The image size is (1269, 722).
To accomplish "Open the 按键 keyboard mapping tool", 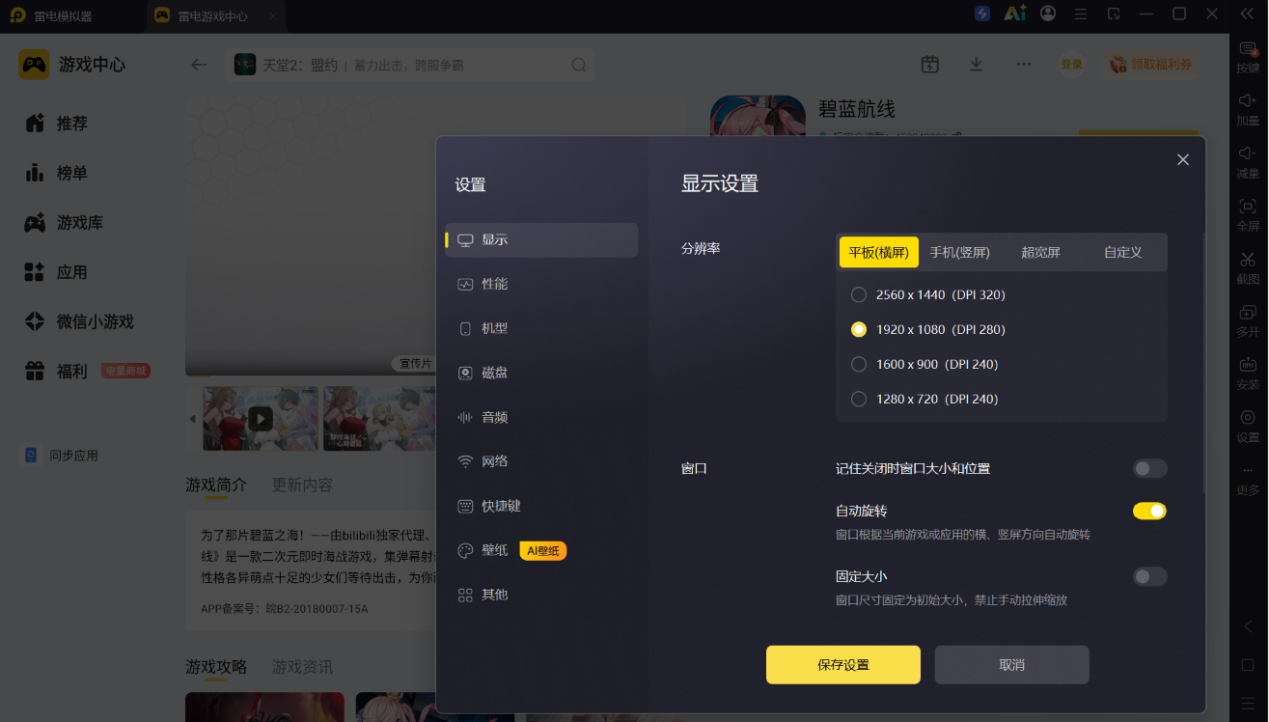I will pyautogui.click(x=1248, y=57).
